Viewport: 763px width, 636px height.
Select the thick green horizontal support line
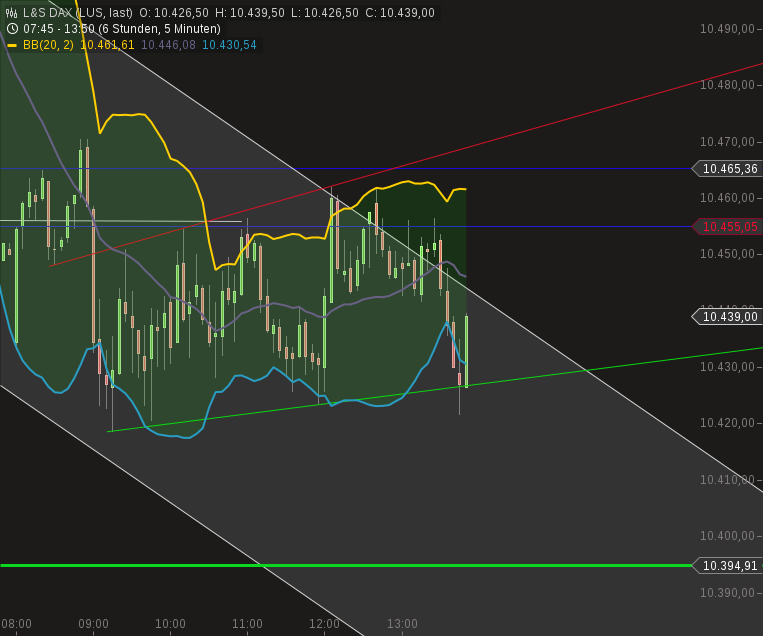pos(345,566)
